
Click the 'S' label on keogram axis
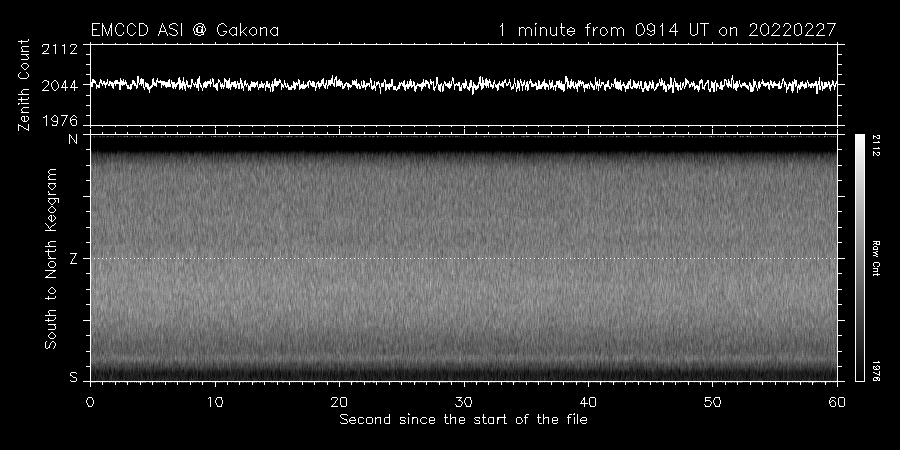[x=73, y=377]
